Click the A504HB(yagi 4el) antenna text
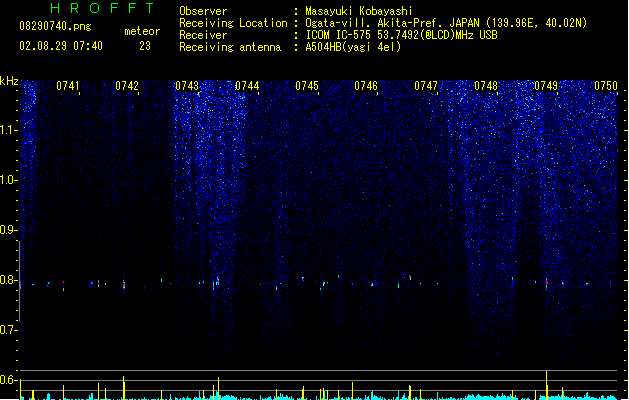629x400 pixels. (x=353, y=47)
